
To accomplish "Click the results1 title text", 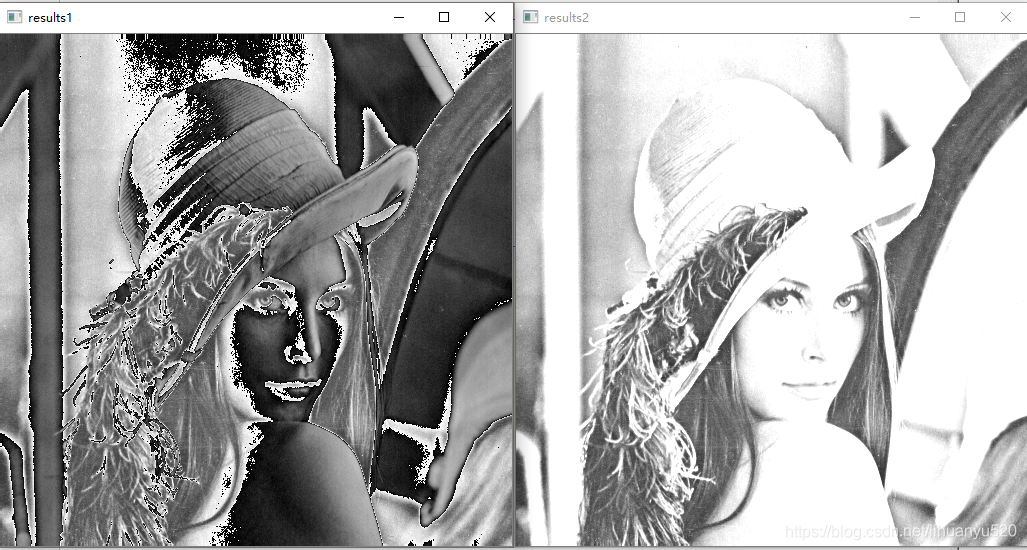I will pos(50,18).
